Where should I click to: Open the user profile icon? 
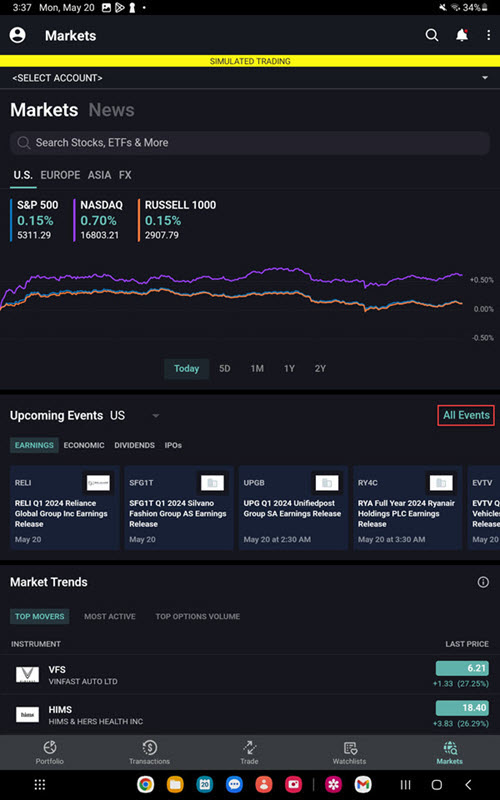click(x=17, y=35)
